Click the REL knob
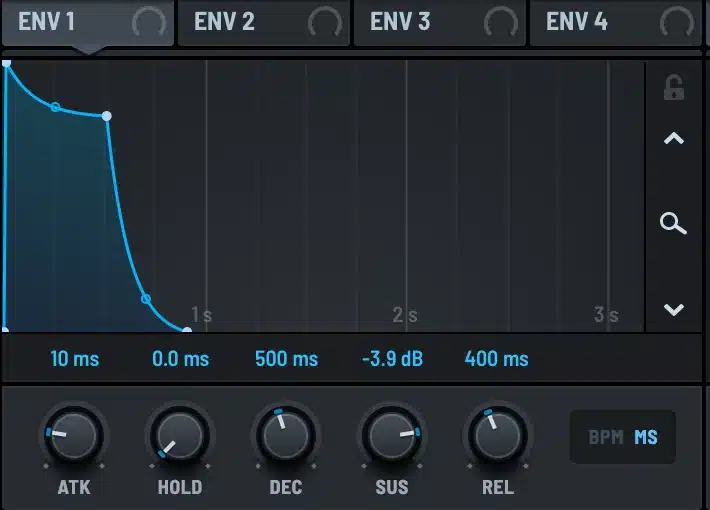This screenshot has height=510, width=710. tap(498, 436)
